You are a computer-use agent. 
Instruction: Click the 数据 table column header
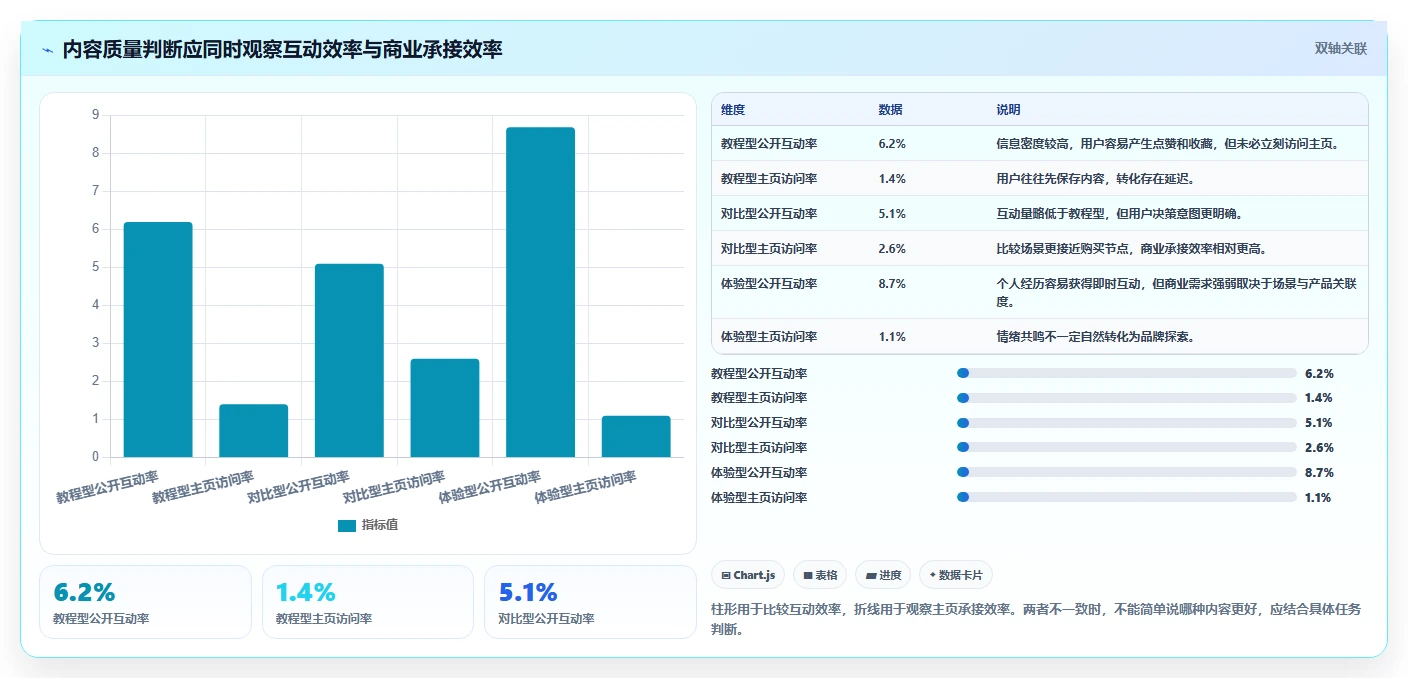pyautogui.click(x=891, y=110)
